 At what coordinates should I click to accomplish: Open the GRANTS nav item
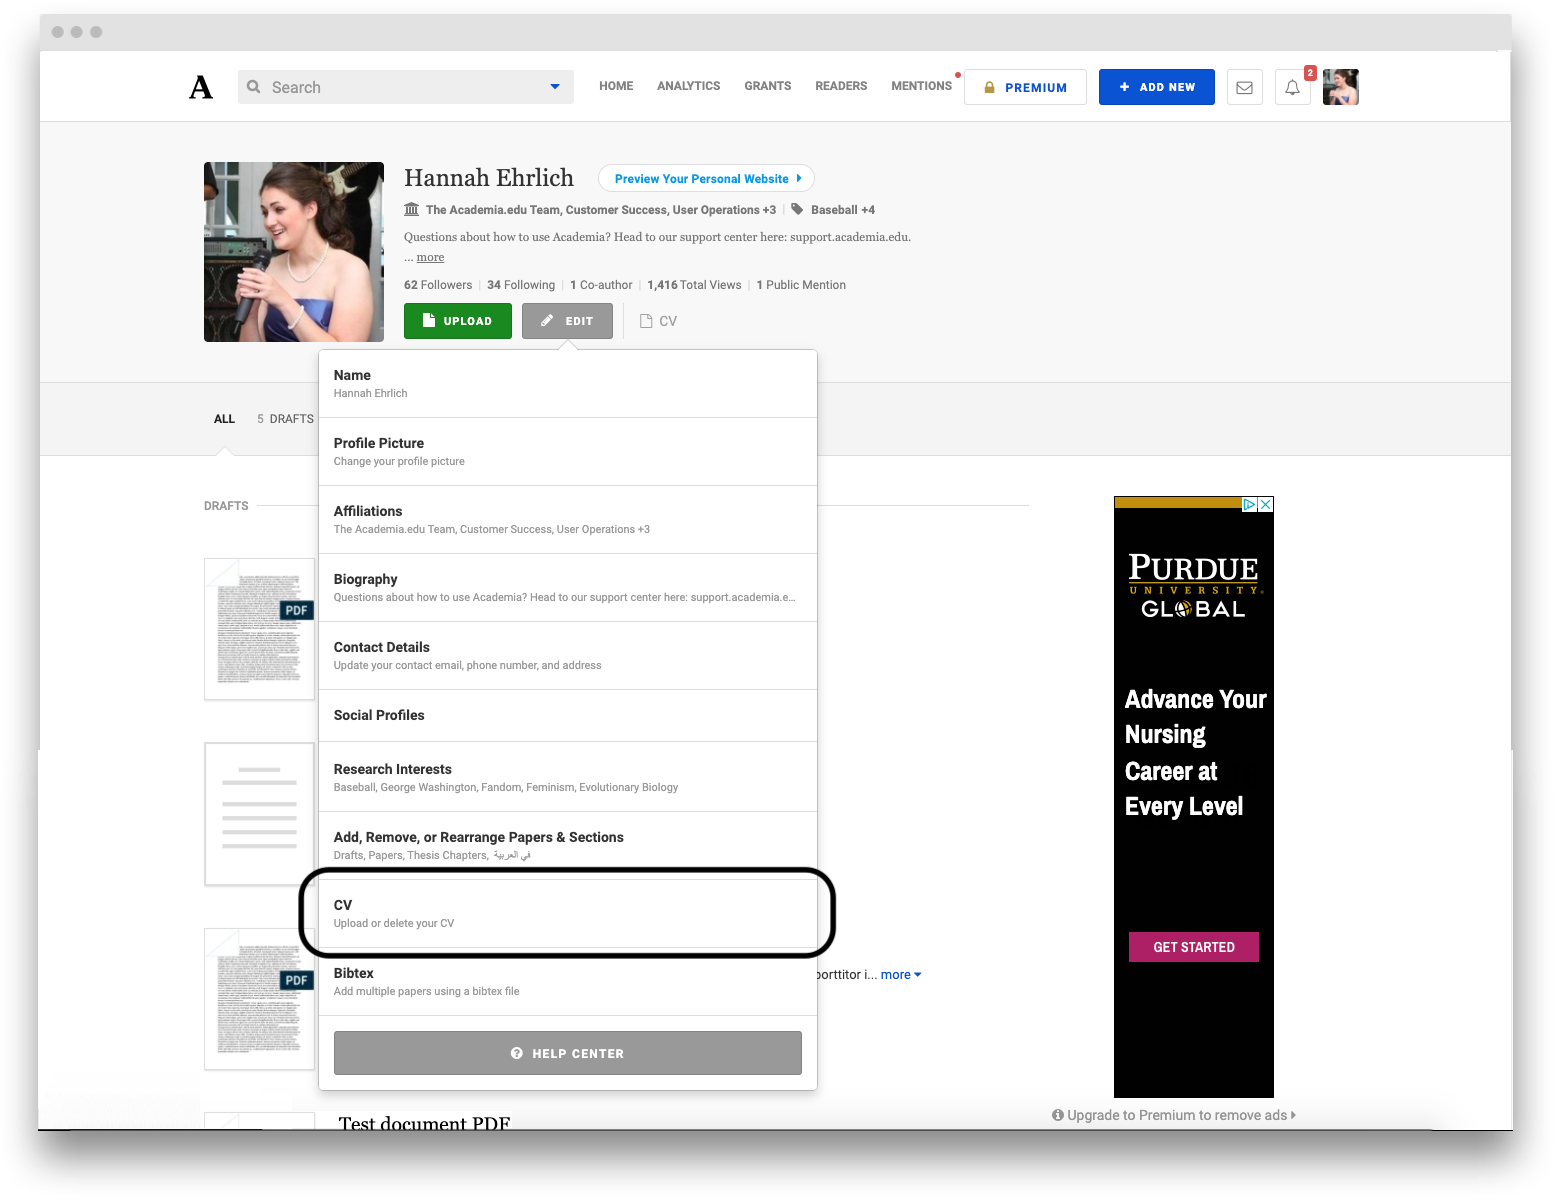767,86
